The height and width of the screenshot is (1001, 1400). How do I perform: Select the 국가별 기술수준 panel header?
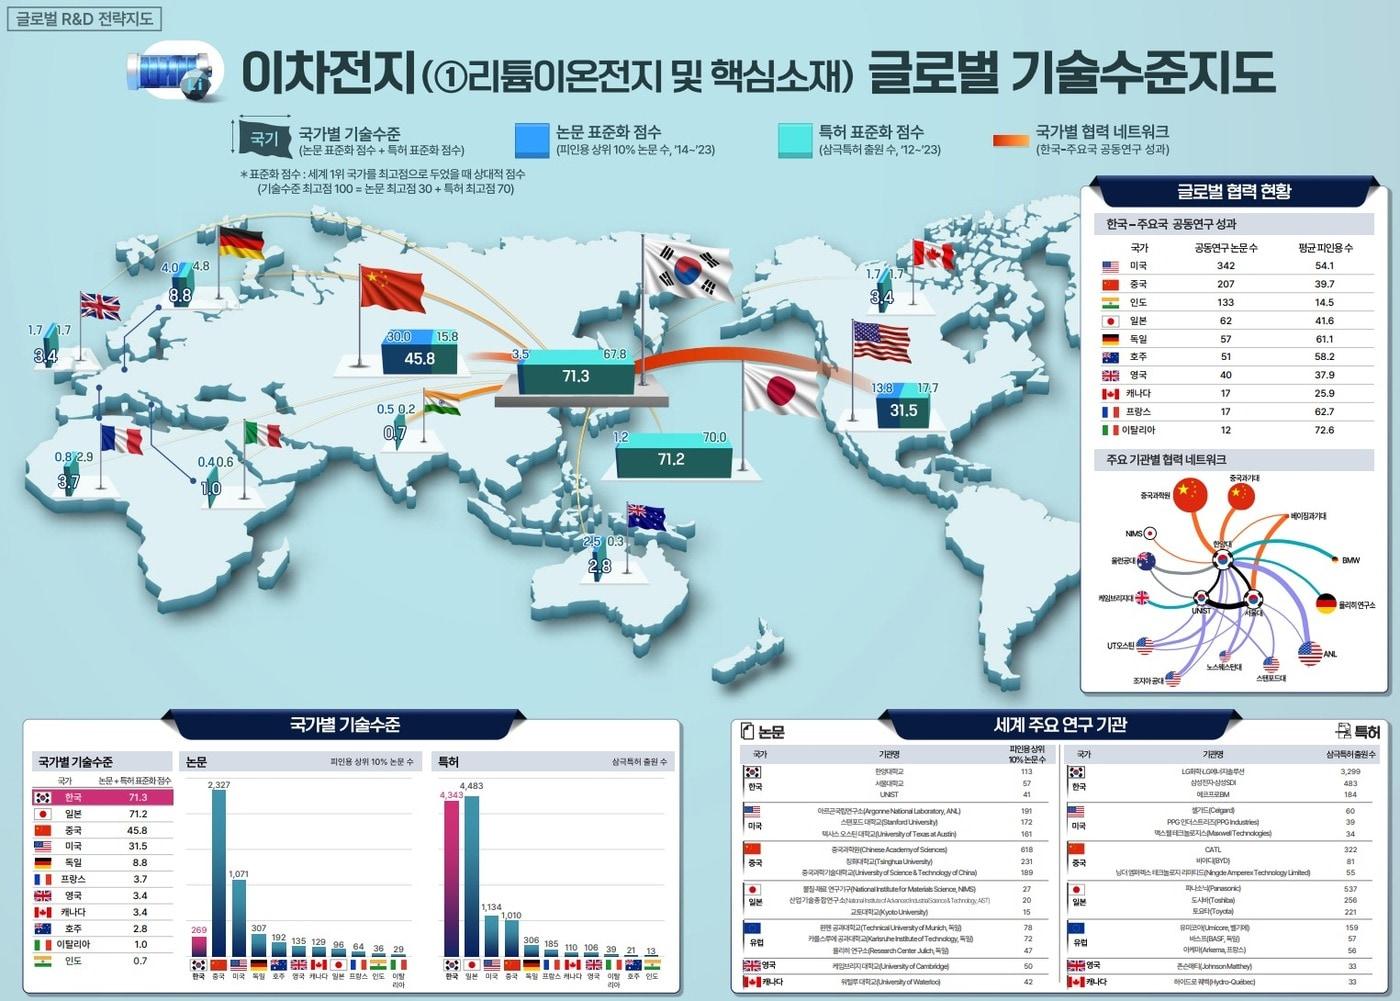tap(344, 724)
